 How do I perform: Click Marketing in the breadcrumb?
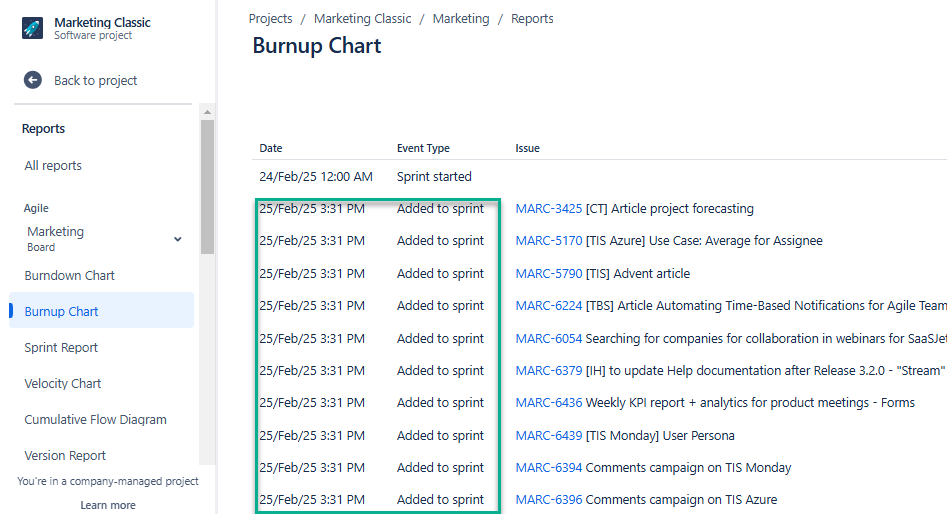click(461, 19)
